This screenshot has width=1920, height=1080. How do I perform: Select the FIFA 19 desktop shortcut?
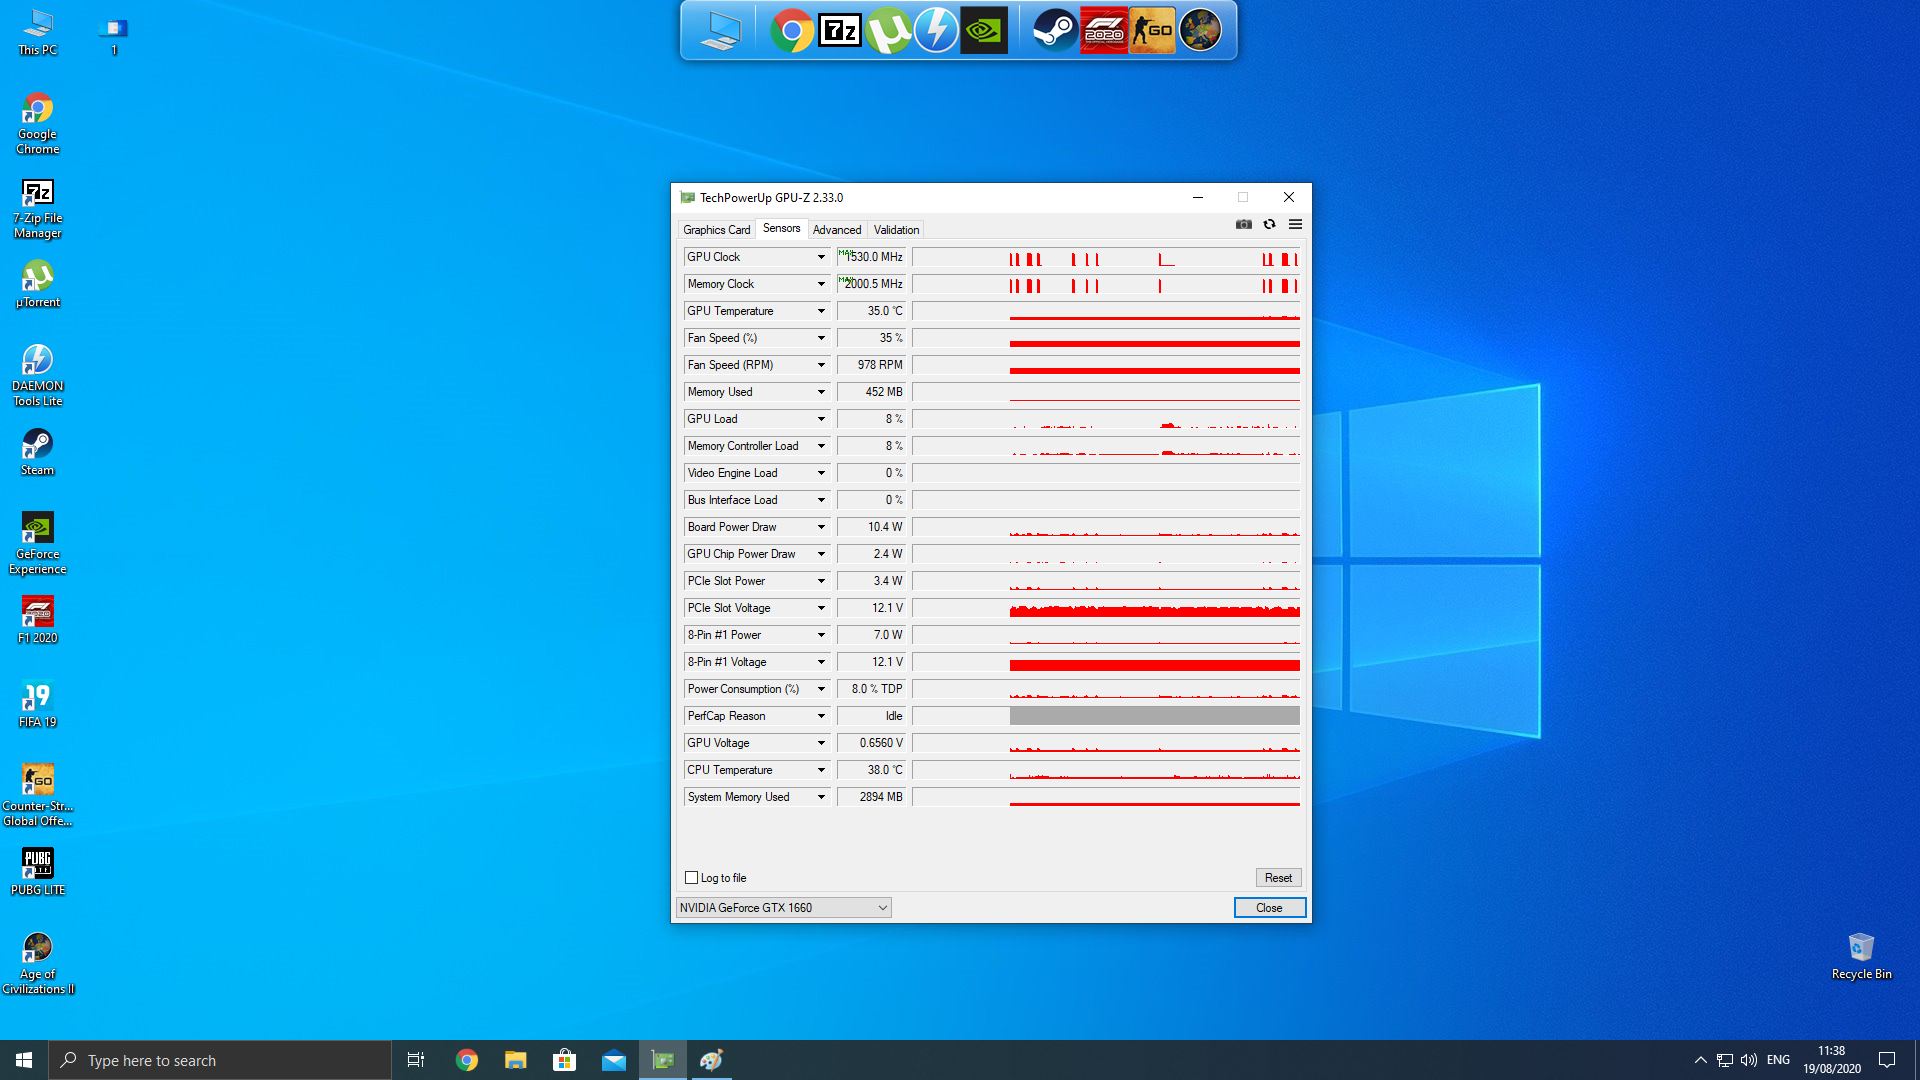[38, 704]
